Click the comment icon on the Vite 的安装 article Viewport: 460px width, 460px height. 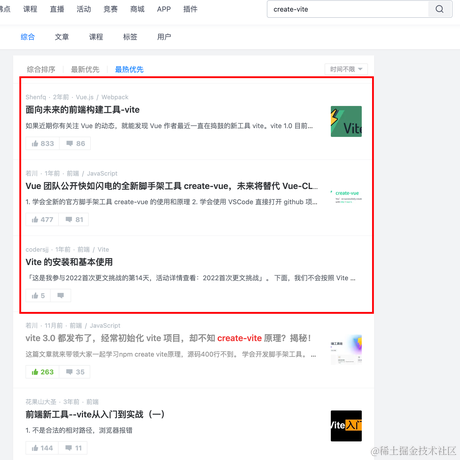click(61, 295)
